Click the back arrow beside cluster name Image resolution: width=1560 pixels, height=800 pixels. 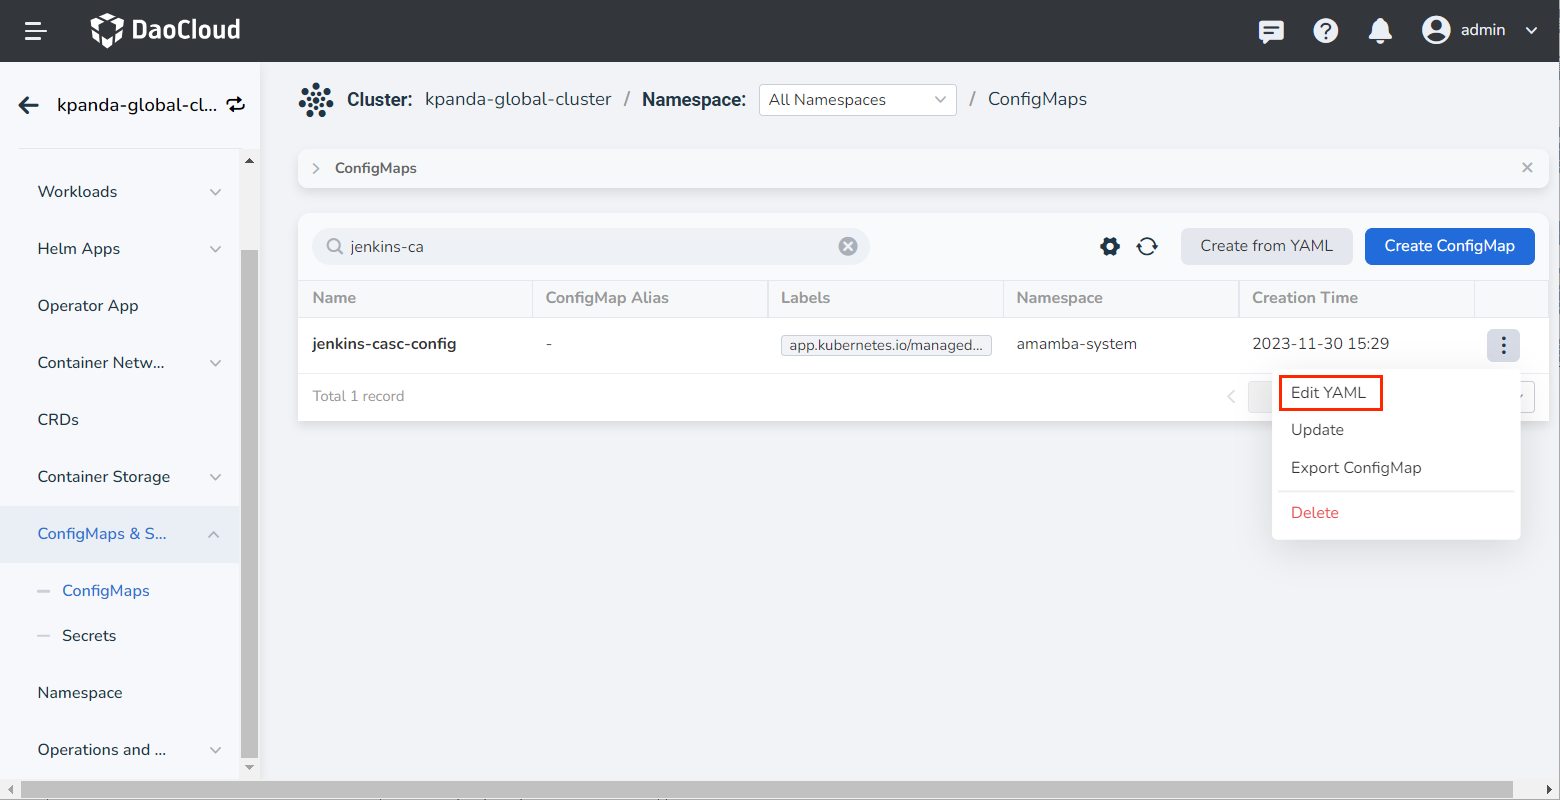(29, 105)
